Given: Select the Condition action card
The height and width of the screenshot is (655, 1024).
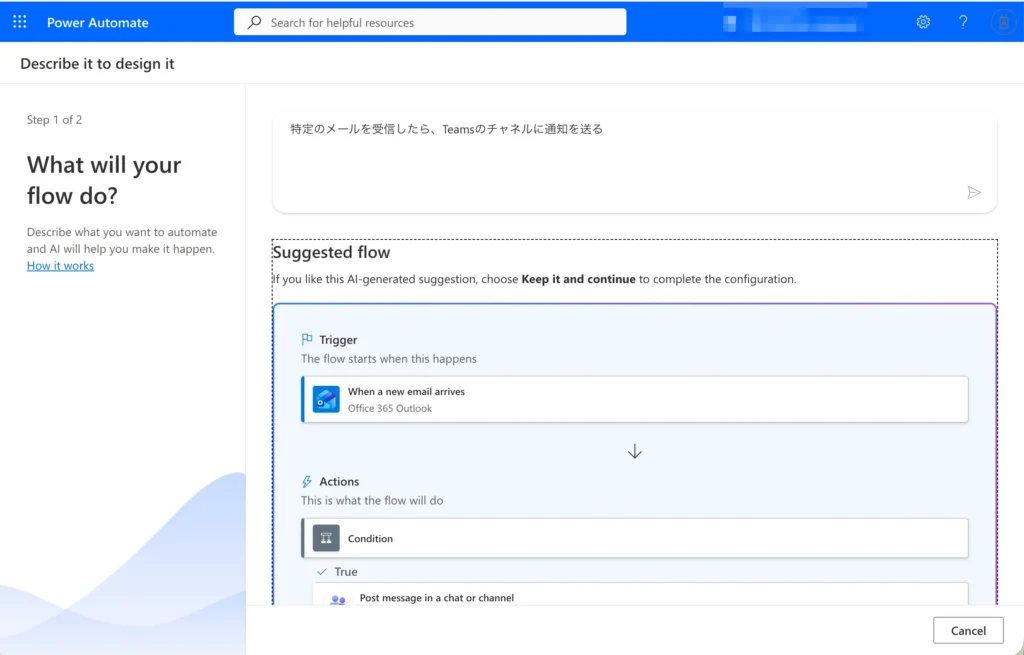Looking at the screenshot, I should [635, 538].
